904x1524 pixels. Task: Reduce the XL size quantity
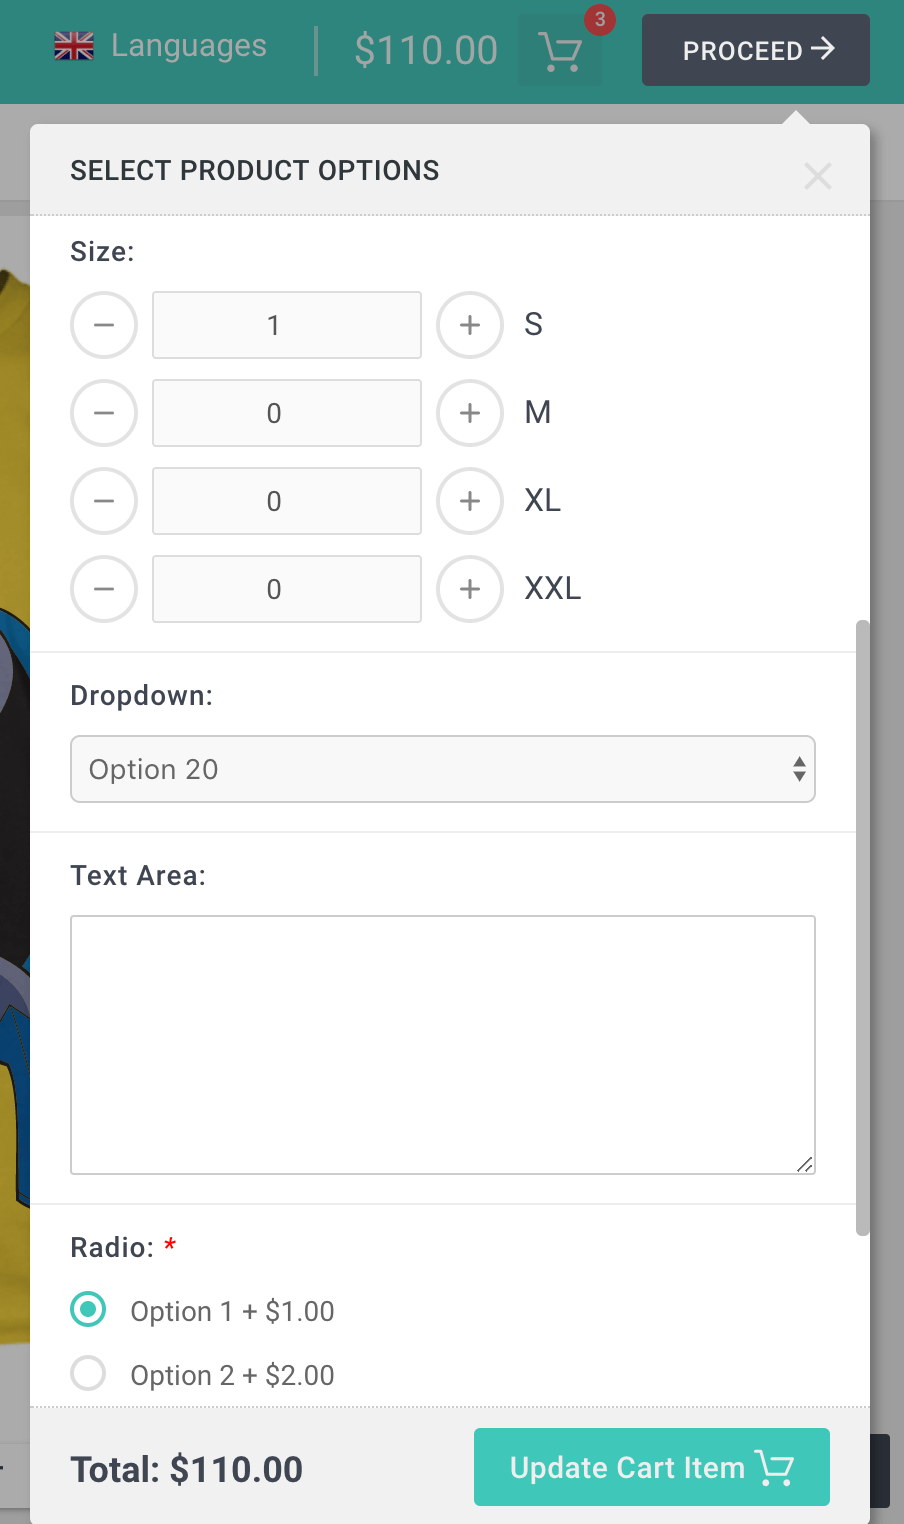click(x=104, y=501)
